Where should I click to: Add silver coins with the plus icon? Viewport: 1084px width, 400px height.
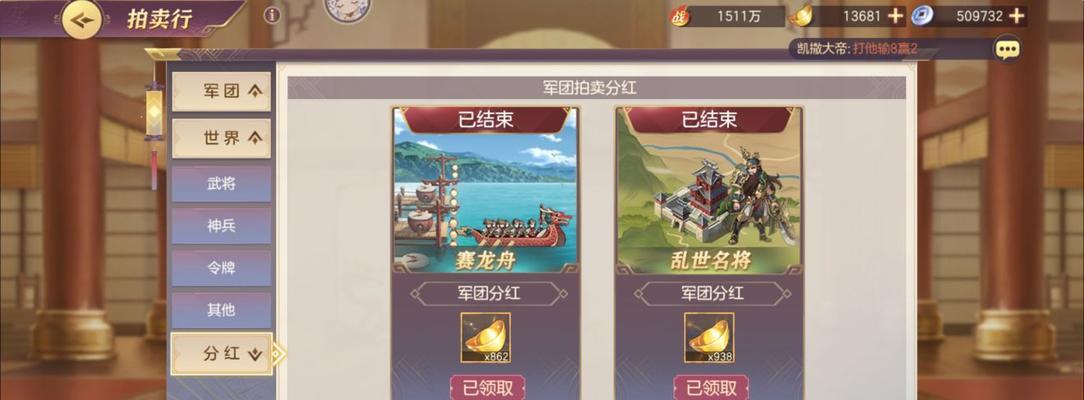[x=1016, y=16]
